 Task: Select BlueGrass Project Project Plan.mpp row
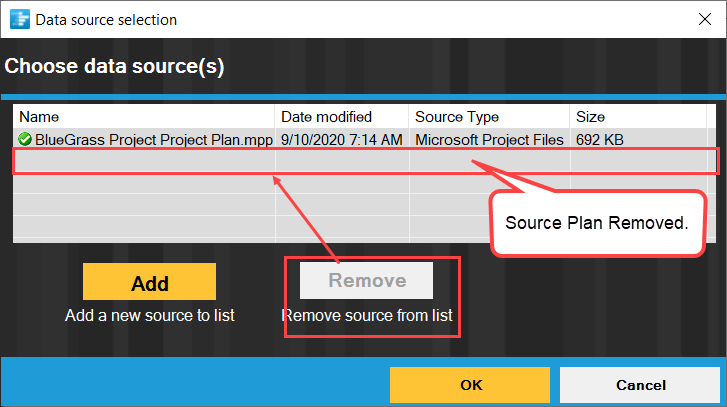(x=364, y=140)
